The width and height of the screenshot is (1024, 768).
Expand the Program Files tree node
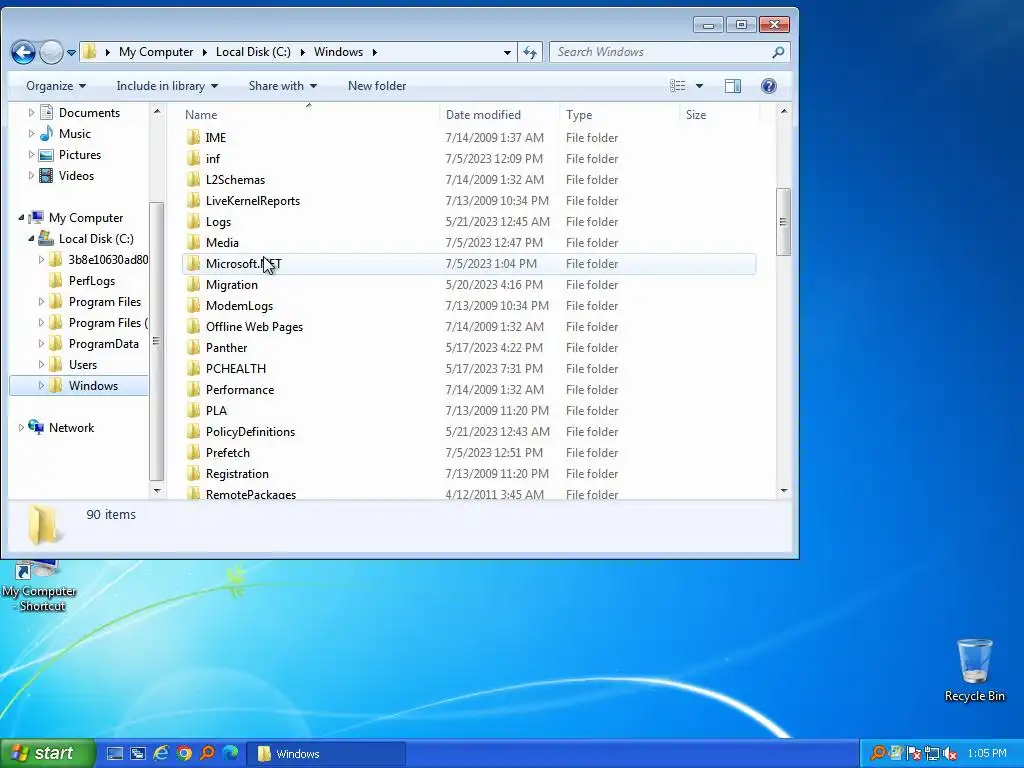click(x=41, y=302)
